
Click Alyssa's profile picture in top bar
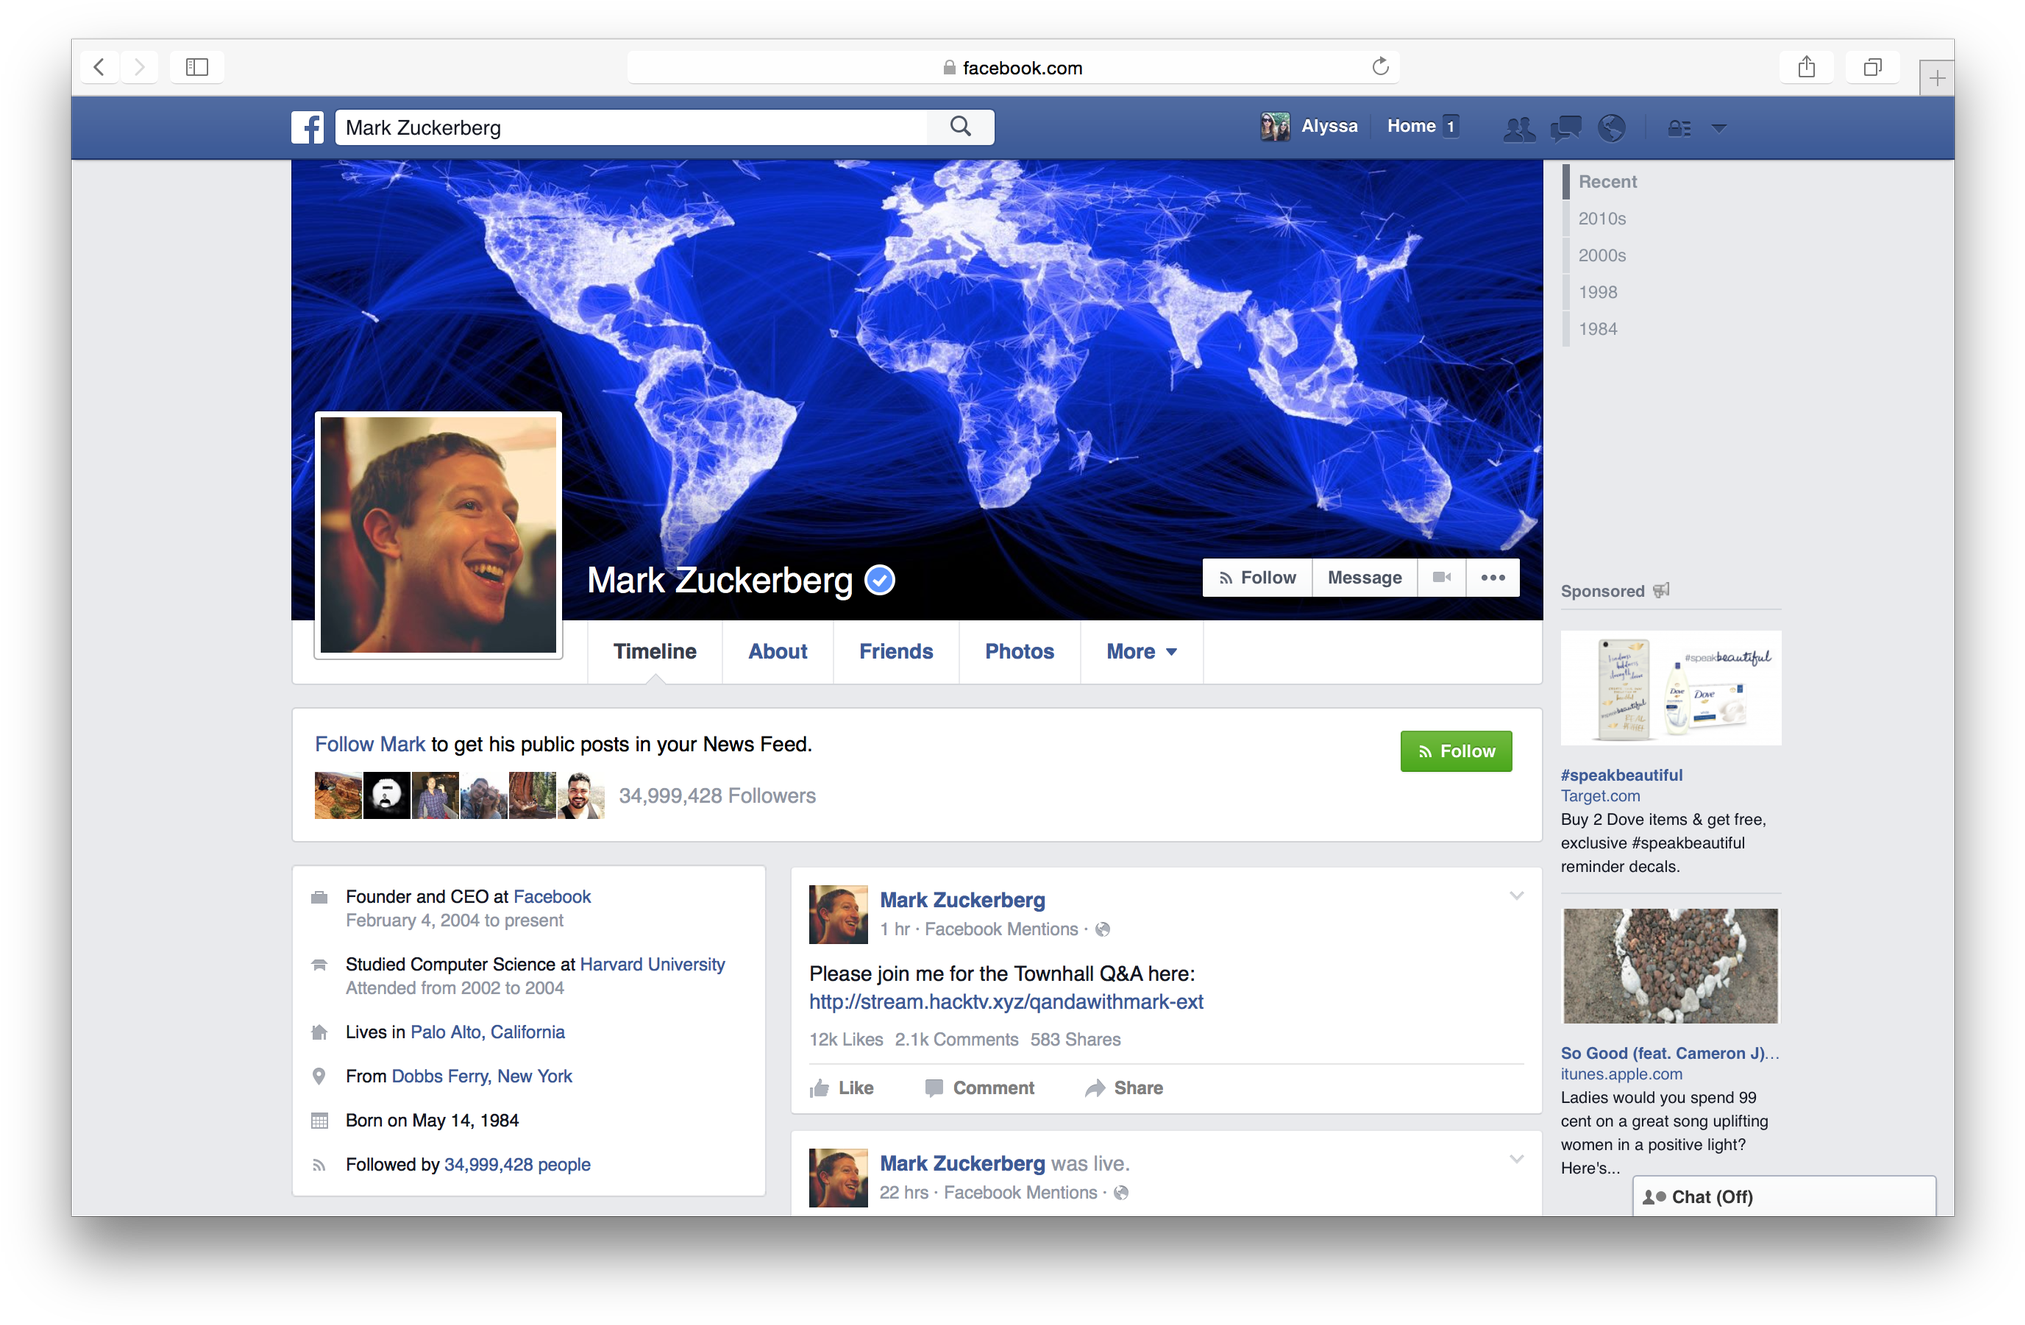(1275, 127)
